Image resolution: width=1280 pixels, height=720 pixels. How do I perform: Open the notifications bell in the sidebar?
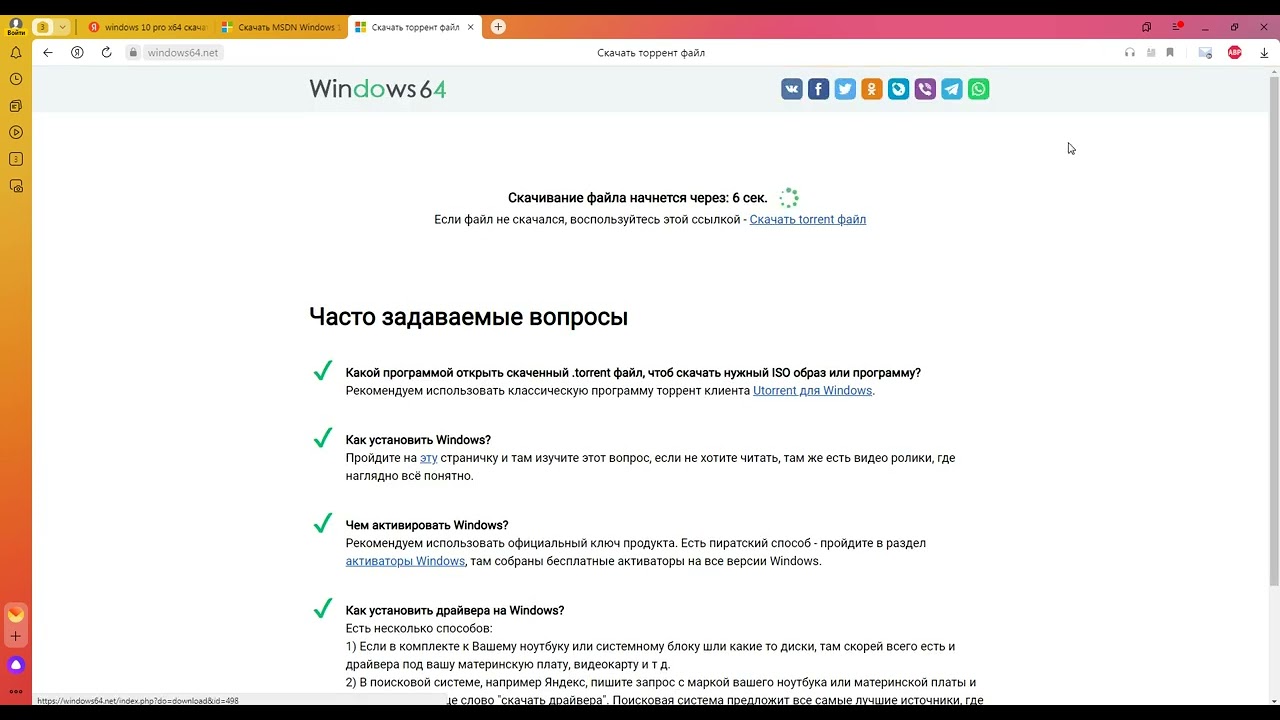pyautogui.click(x=16, y=53)
